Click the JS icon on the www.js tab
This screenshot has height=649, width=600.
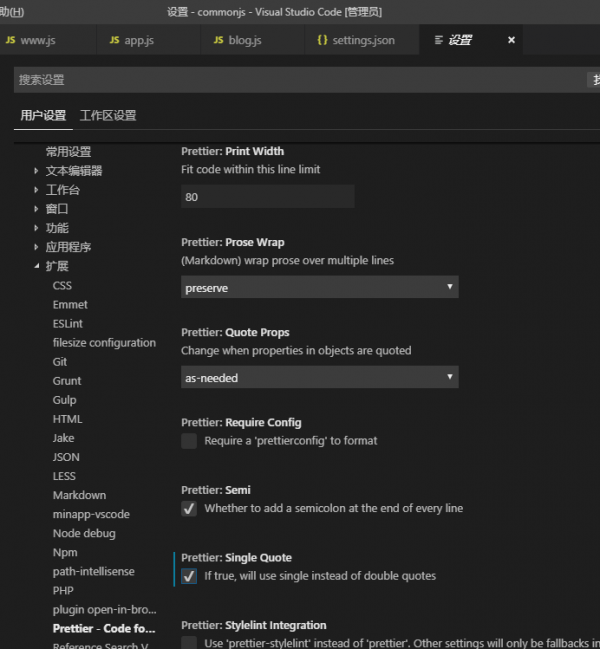click(10, 40)
